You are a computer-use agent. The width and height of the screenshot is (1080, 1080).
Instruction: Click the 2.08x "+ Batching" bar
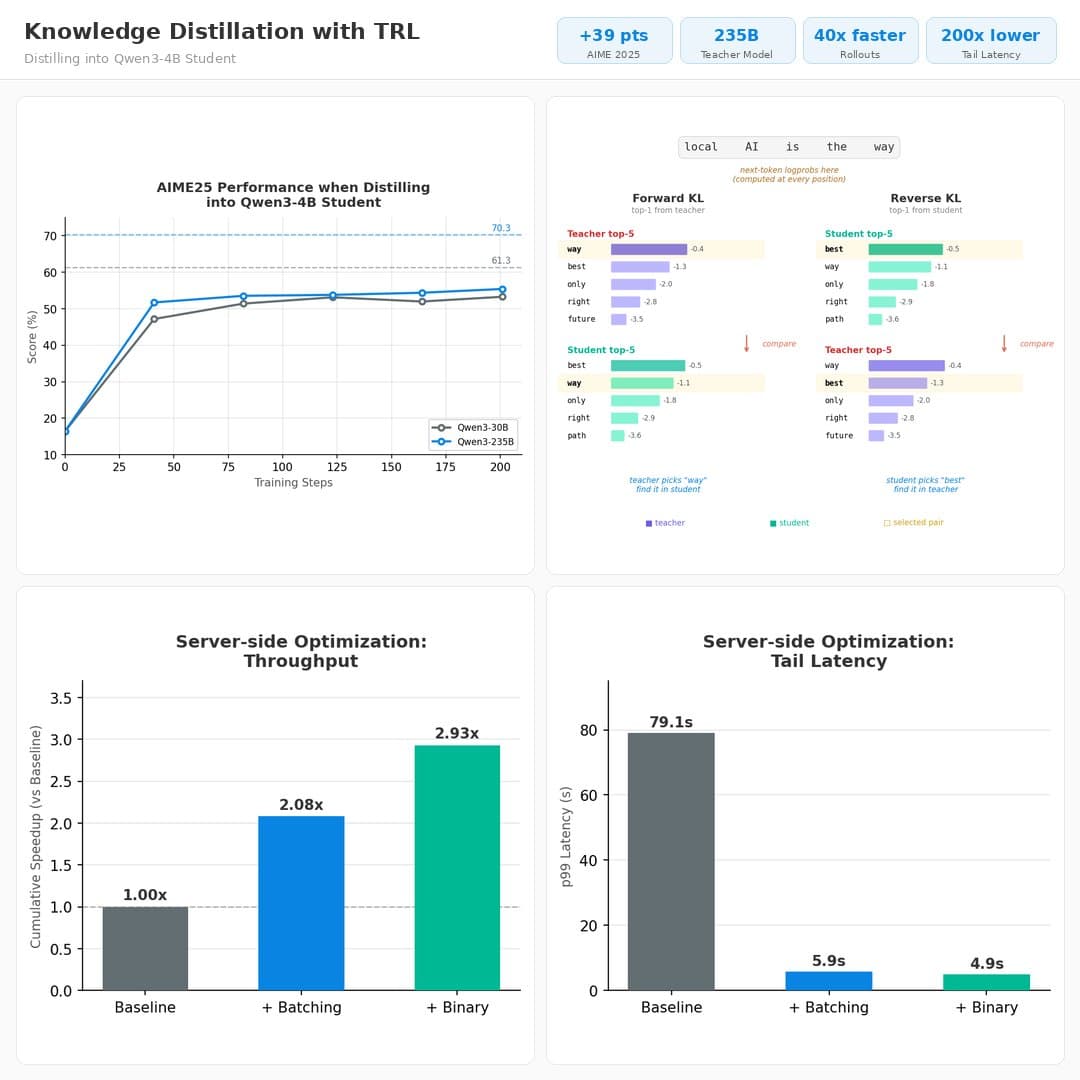[301, 900]
